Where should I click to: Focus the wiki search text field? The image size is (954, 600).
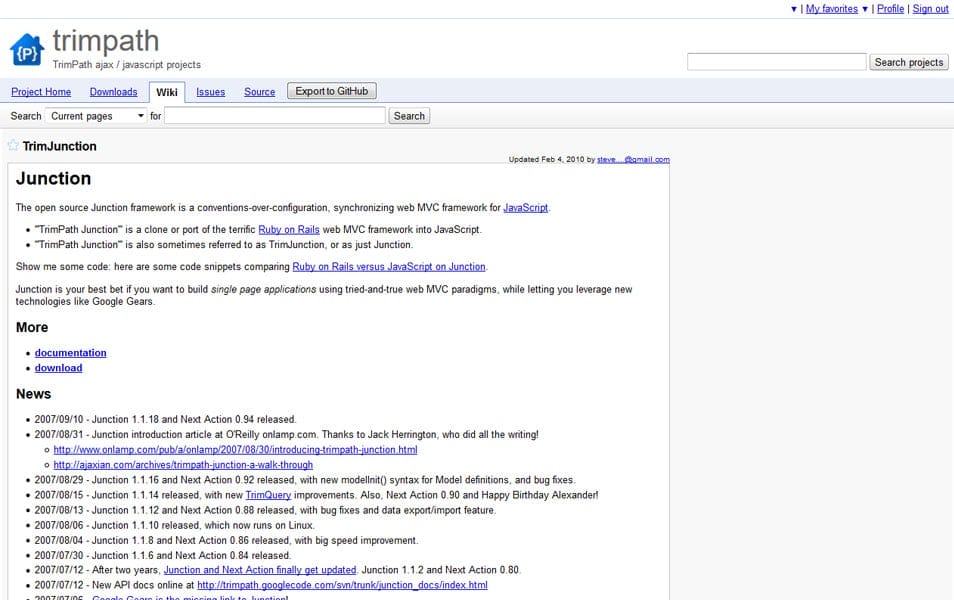(x=275, y=116)
